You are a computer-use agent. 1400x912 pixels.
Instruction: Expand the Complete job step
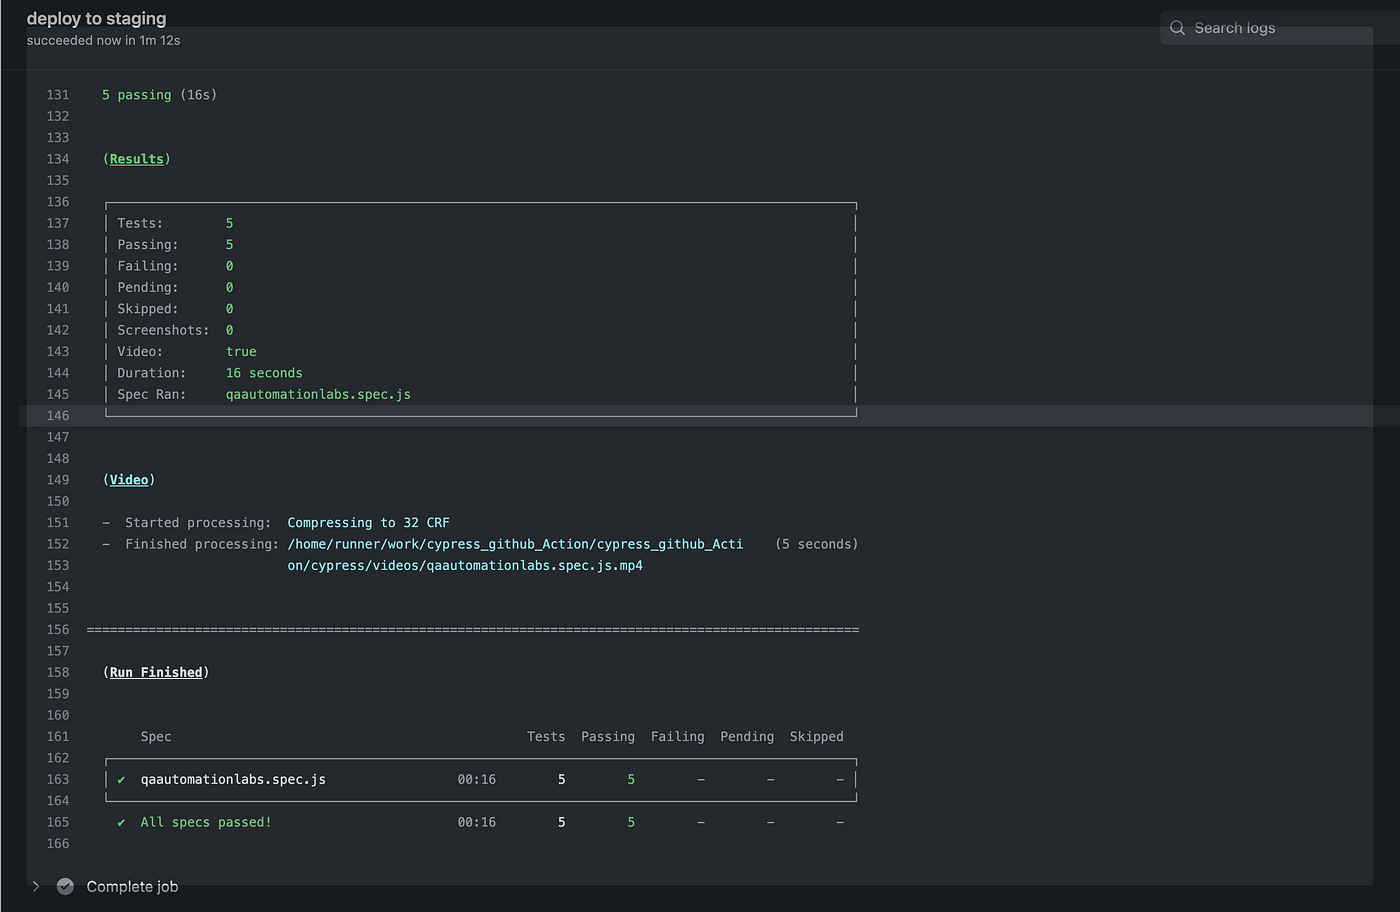pos(36,886)
